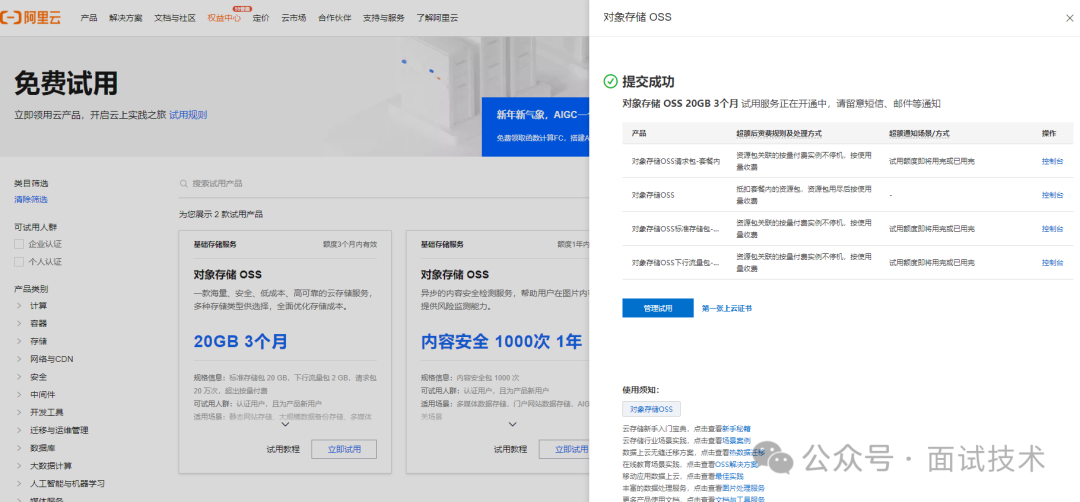This screenshot has width=1080, height=502.
Task: Open 了解阿里云 in the navigation
Action: pos(437,18)
